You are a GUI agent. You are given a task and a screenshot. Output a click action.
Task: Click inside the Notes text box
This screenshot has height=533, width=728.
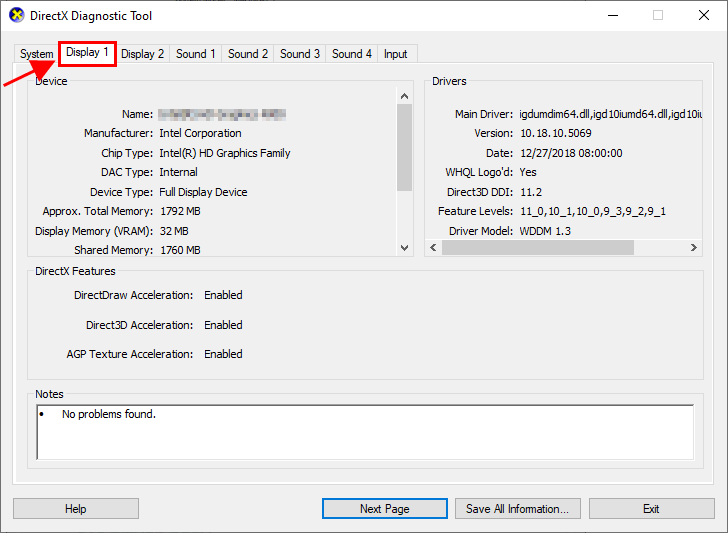click(x=365, y=432)
